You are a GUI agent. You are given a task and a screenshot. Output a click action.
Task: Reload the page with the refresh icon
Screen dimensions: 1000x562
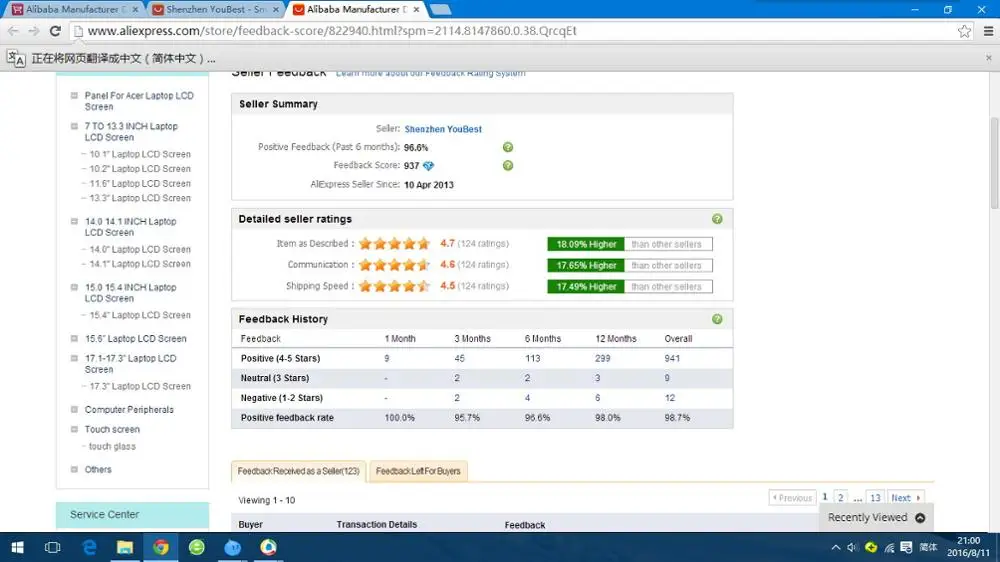[55, 31]
